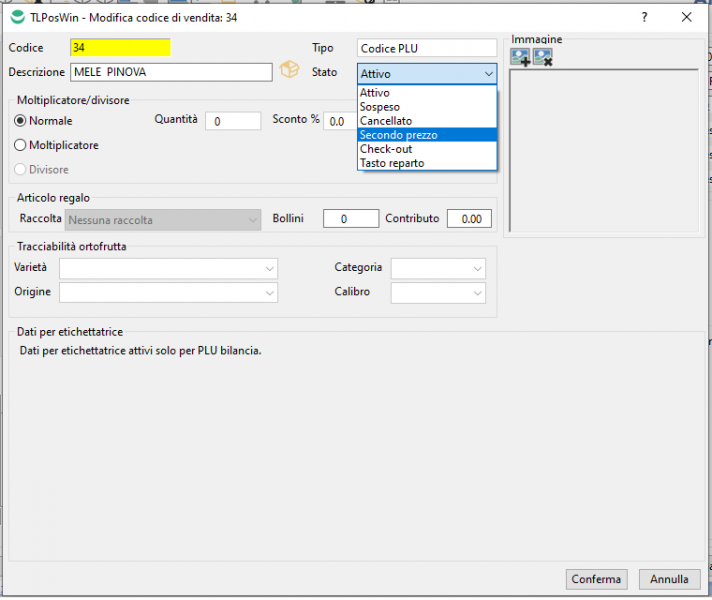This screenshot has height=600, width=712.
Task: Collapse the Stato dropdown
Action: [488, 74]
